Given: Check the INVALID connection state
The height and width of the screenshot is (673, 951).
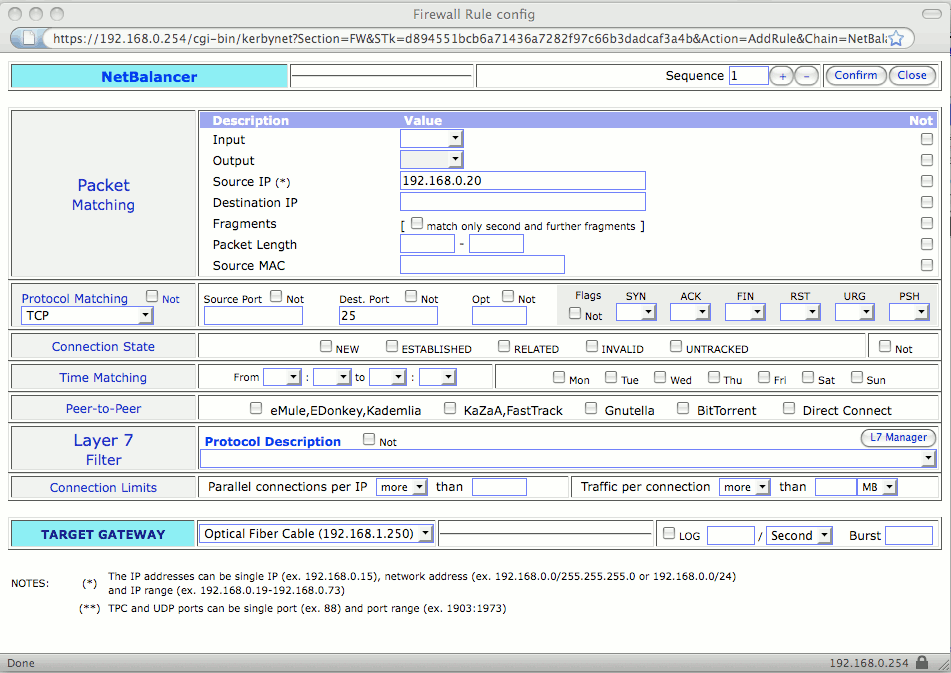Looking at the screenshot, I should click(x=592, y=346).
